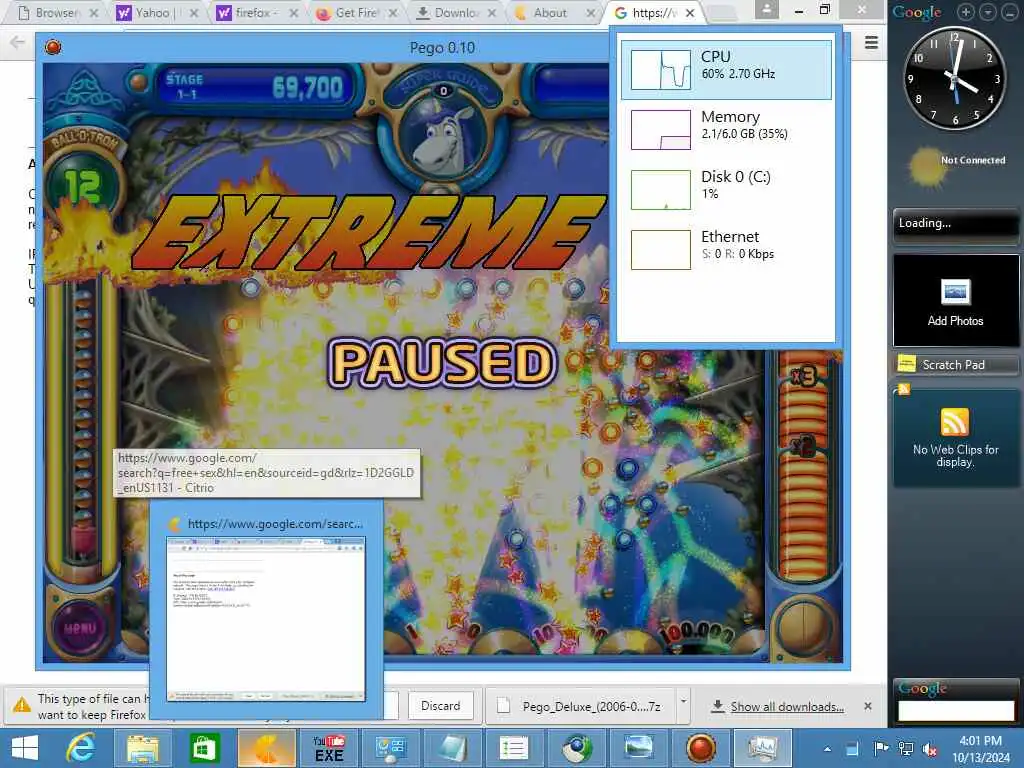
Task: Click the Pego window title bar ball icon
Action: pyautogui.click(x=53, y=47)
